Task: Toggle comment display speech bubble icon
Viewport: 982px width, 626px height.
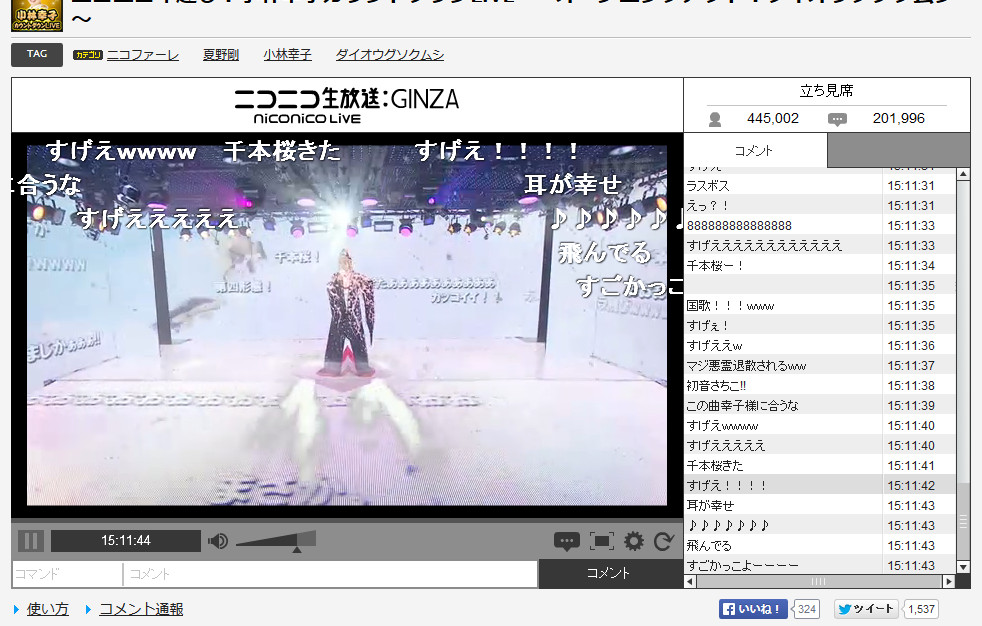Action: tap(567, 541)
